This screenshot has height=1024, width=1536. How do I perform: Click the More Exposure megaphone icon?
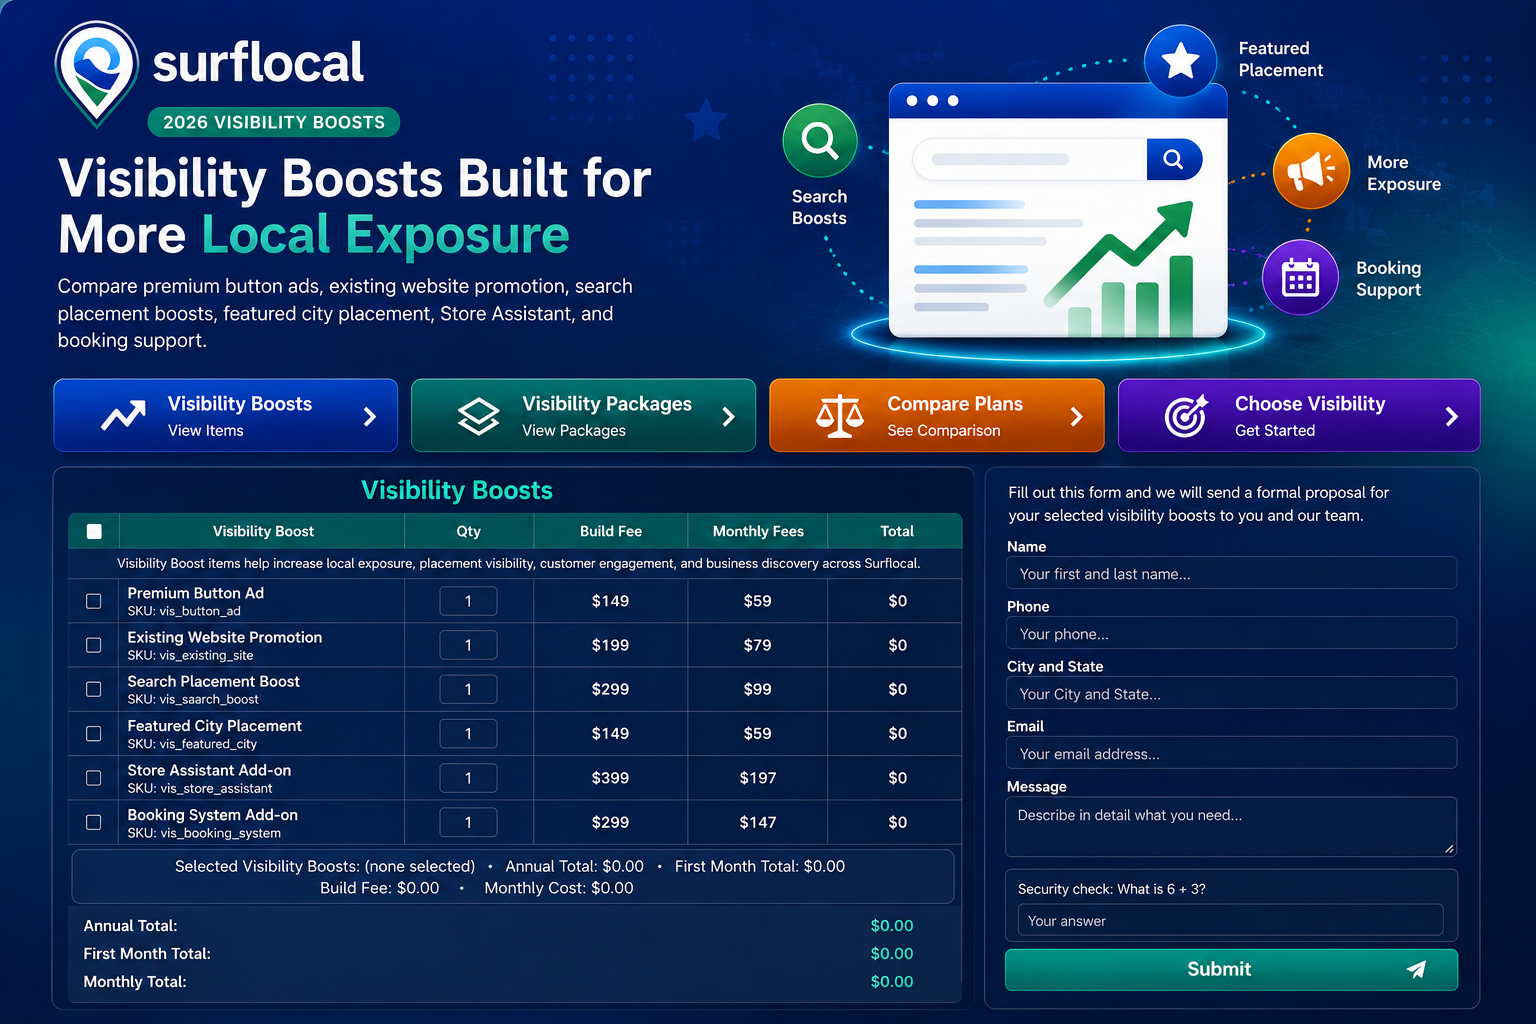[1311, 171]
